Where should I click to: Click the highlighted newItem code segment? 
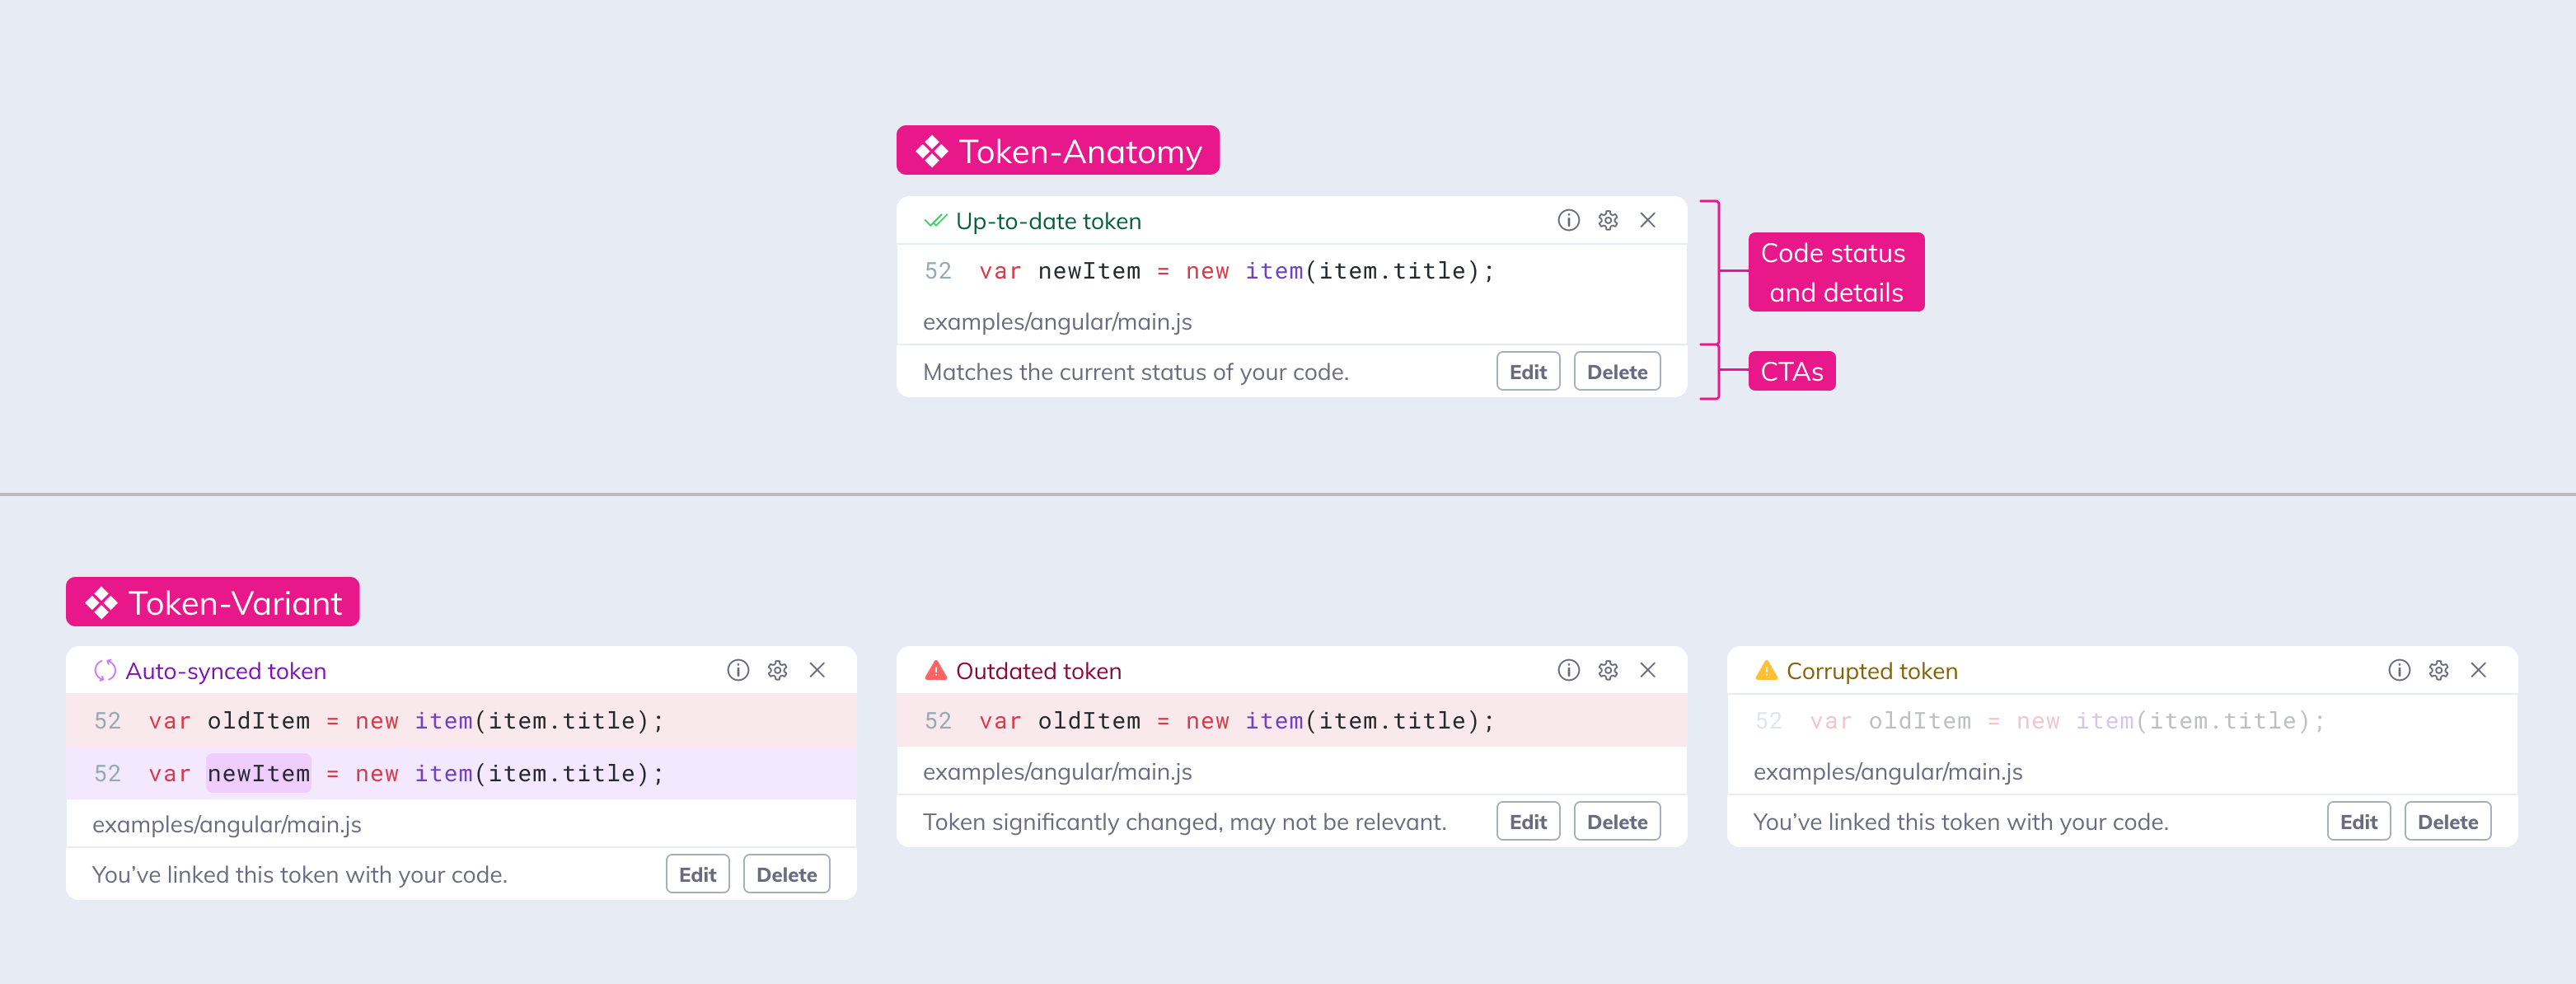(258, 773)
